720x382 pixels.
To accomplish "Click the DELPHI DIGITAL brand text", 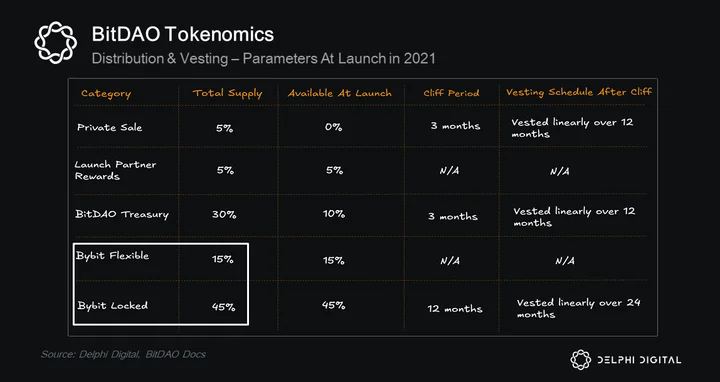I will (640, 360).
